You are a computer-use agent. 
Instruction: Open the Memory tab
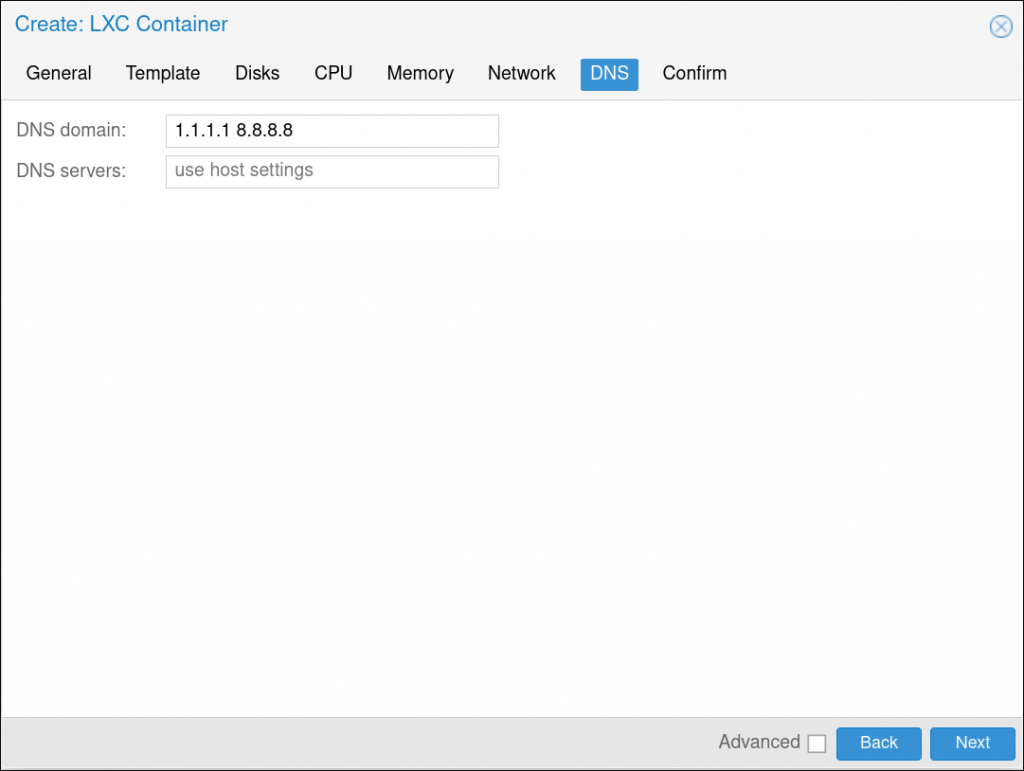[x=420, y=74]
